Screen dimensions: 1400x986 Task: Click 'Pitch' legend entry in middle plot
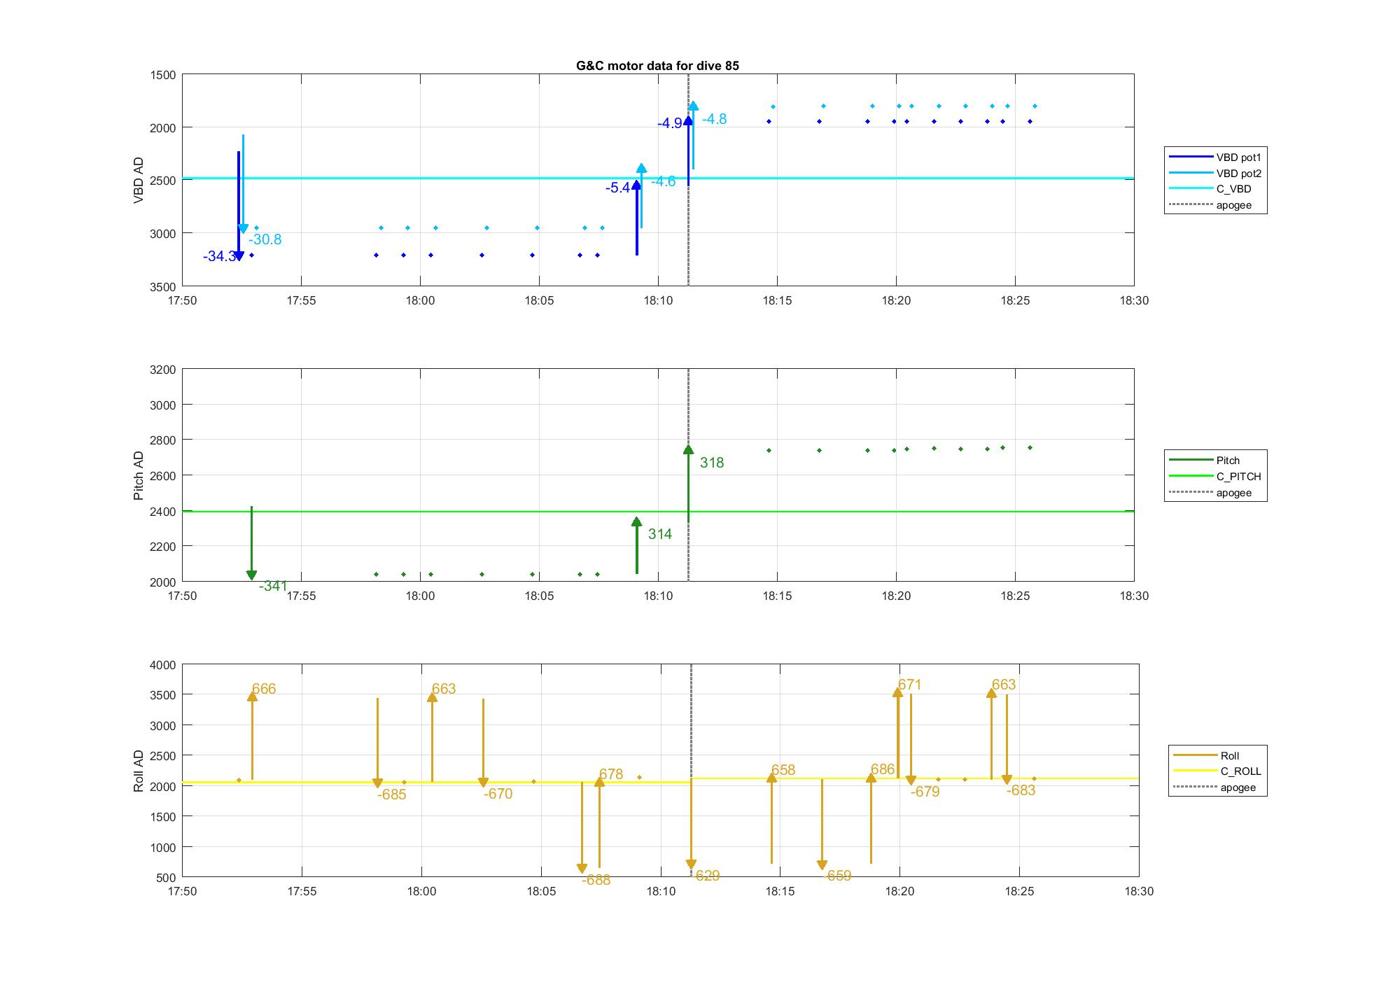(1205, 460)
